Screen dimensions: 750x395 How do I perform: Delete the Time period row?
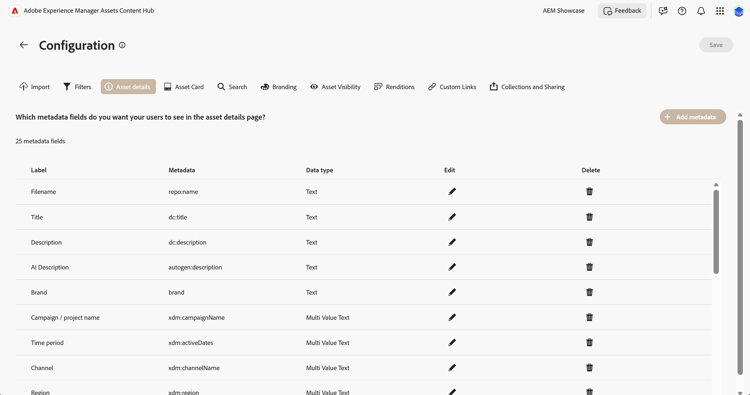pyautogui.click(x=589, y=342)
